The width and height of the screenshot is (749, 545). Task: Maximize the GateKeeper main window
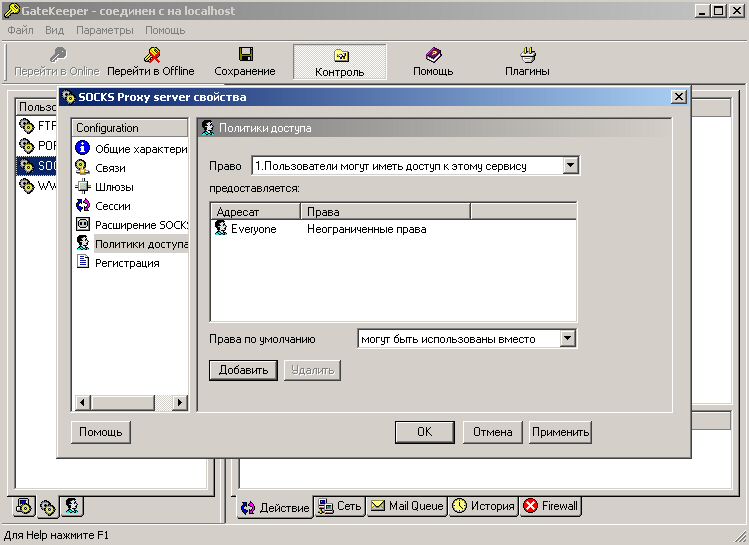click(718, 11)
